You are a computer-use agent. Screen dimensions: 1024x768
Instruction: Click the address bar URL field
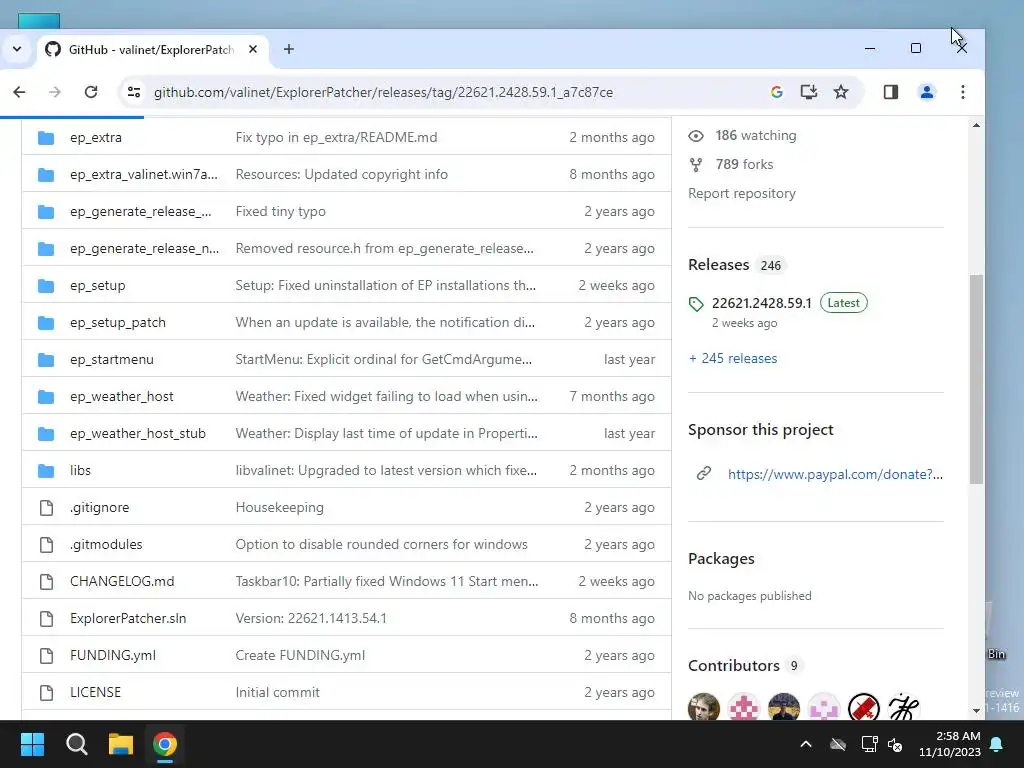[383, 92]
